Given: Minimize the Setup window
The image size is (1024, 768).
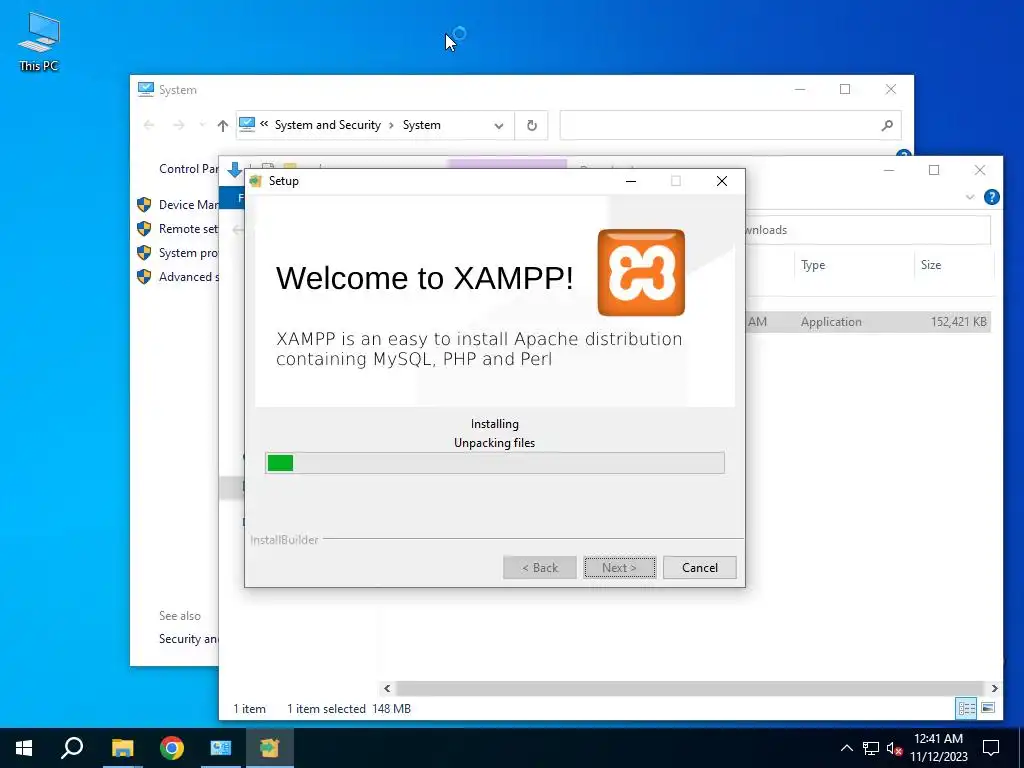Looking at the screenshot, I should click(x=631, y=181).
